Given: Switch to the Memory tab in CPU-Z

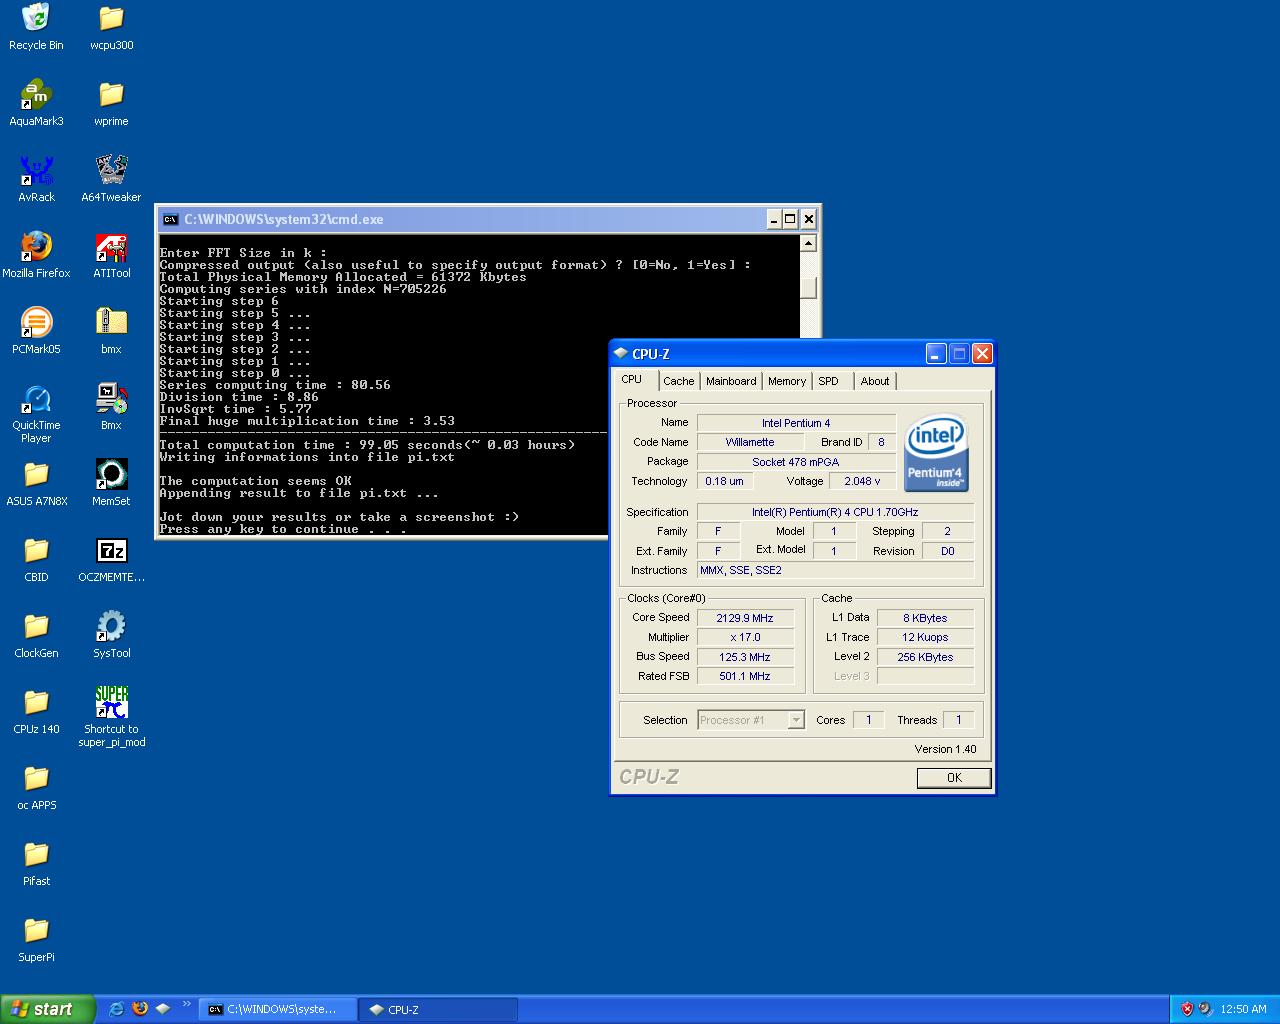Looking at the screenshot, I should click(787, 381).
